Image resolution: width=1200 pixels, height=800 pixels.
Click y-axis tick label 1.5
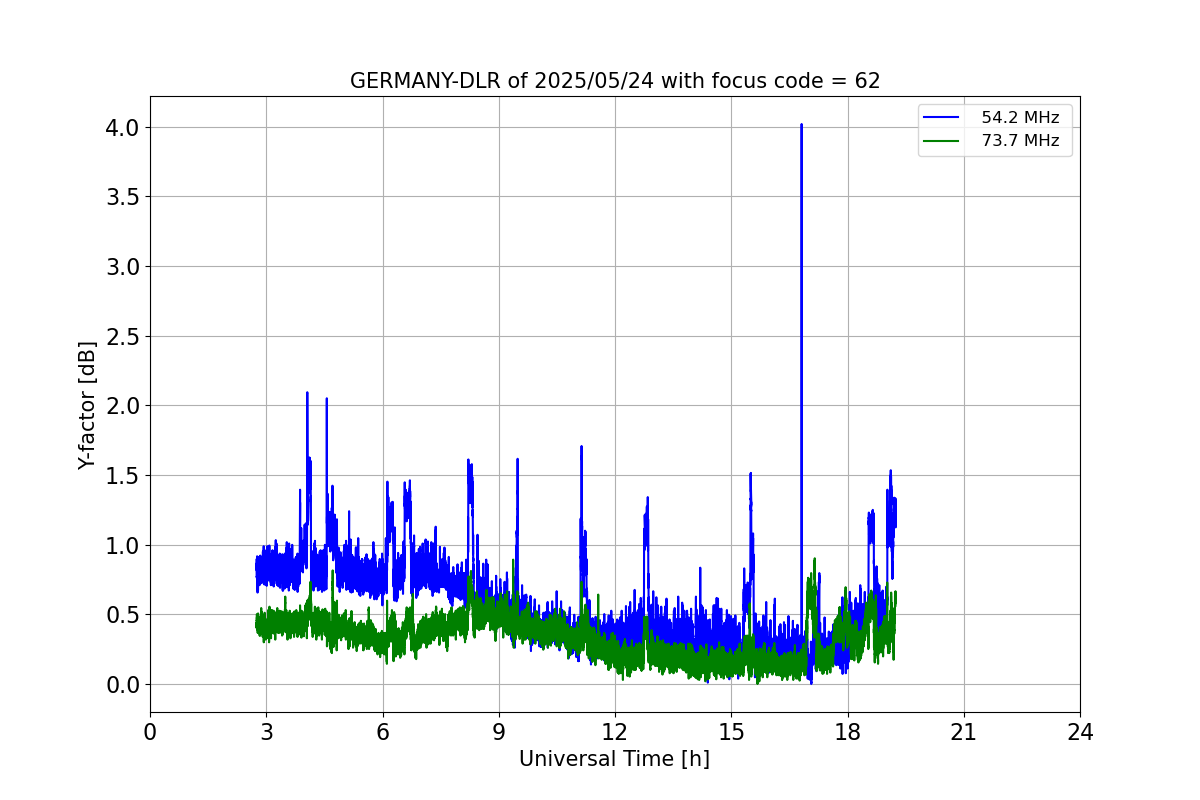coord(123,475)
